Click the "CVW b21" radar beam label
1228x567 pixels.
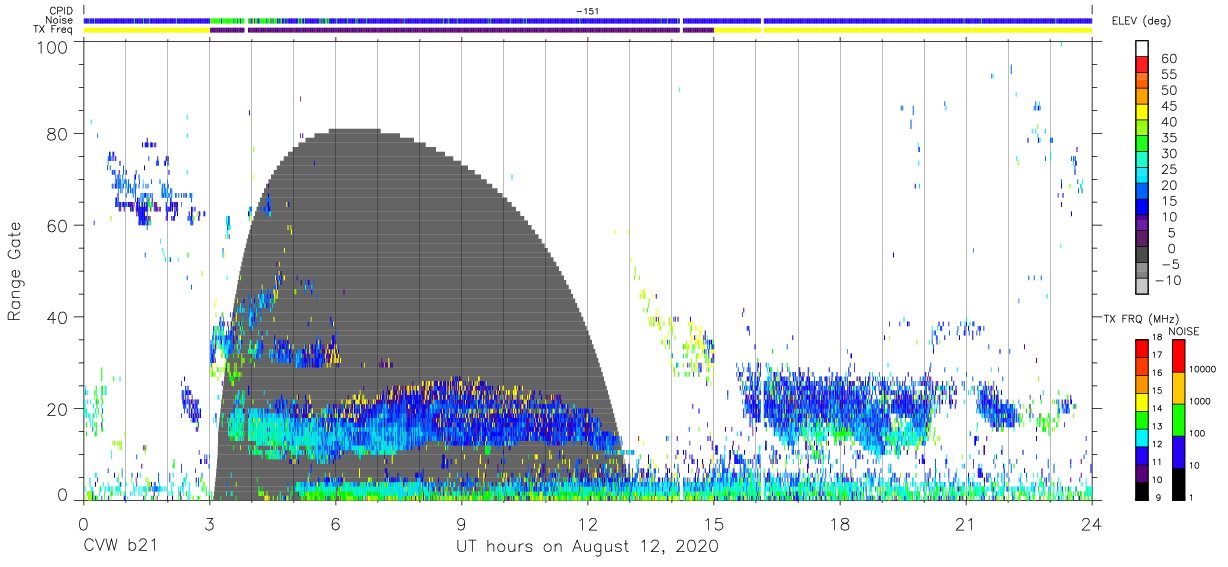point(118,547)
